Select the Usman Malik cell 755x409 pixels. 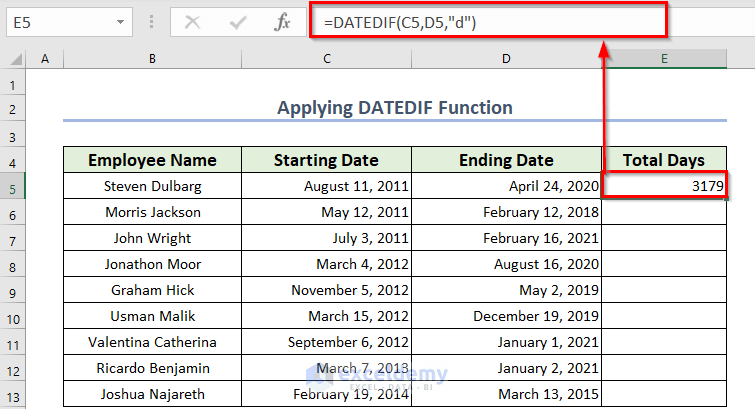point(152,316)
